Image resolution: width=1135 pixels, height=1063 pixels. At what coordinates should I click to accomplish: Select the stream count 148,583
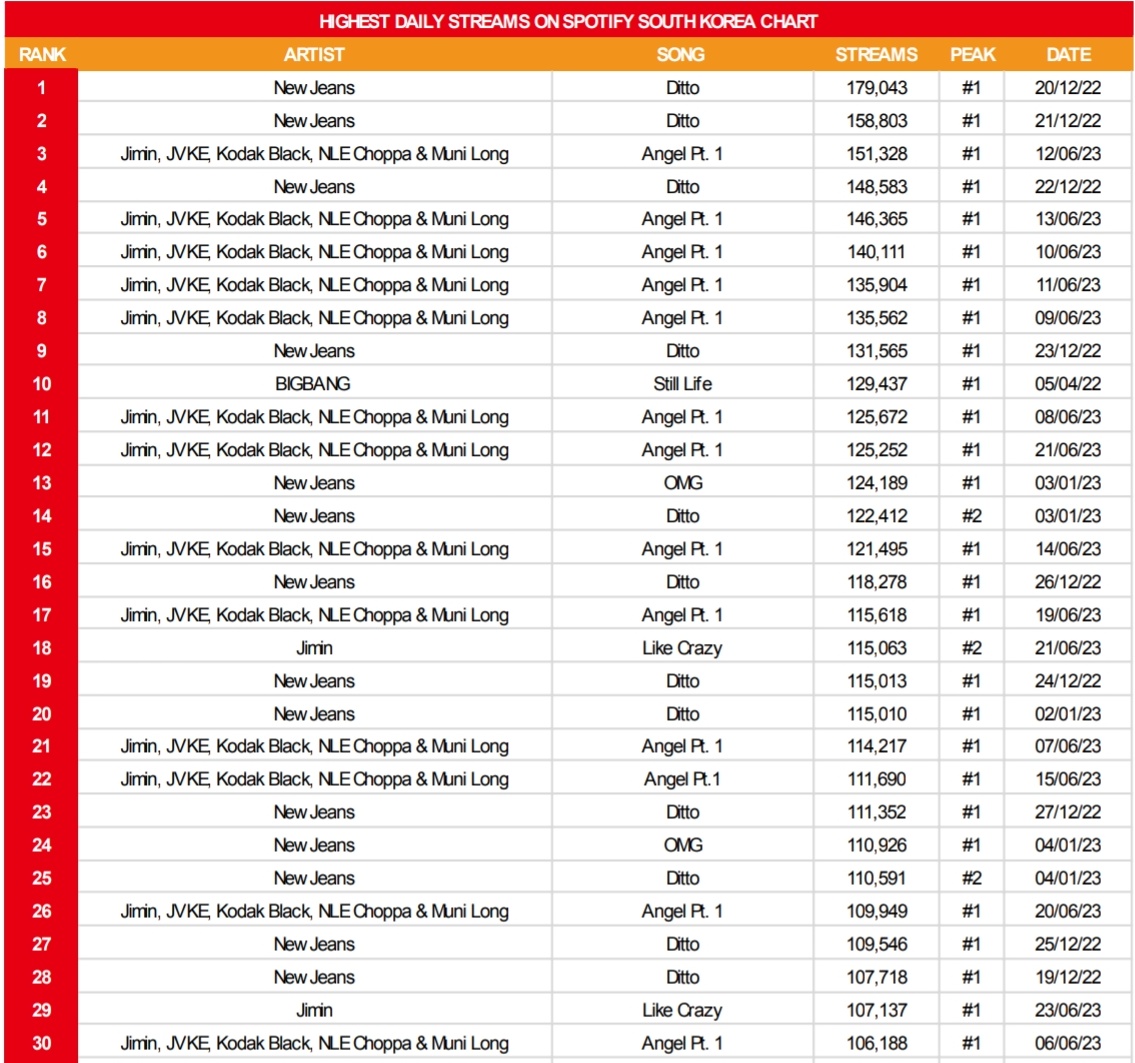(x=877, y=187)
